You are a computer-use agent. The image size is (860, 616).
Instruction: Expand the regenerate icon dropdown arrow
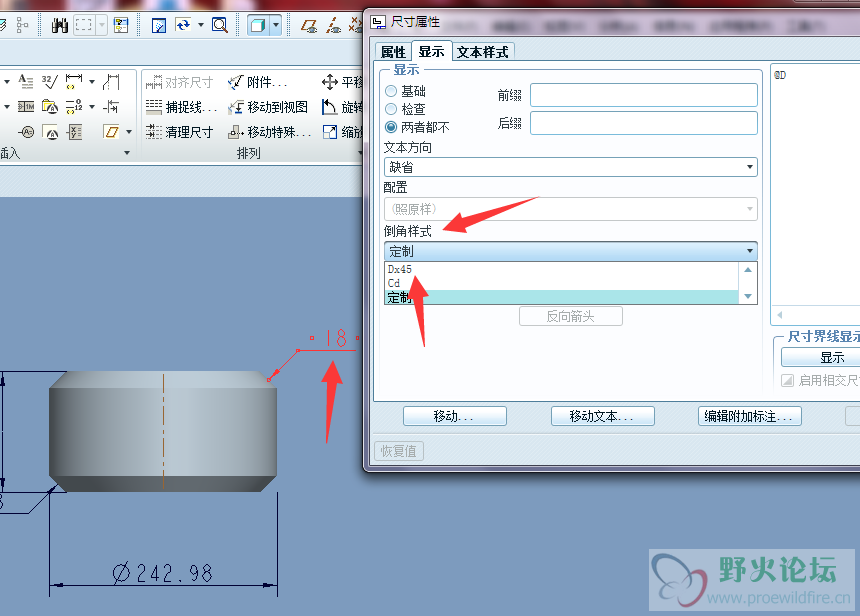(x=200, y=25)
